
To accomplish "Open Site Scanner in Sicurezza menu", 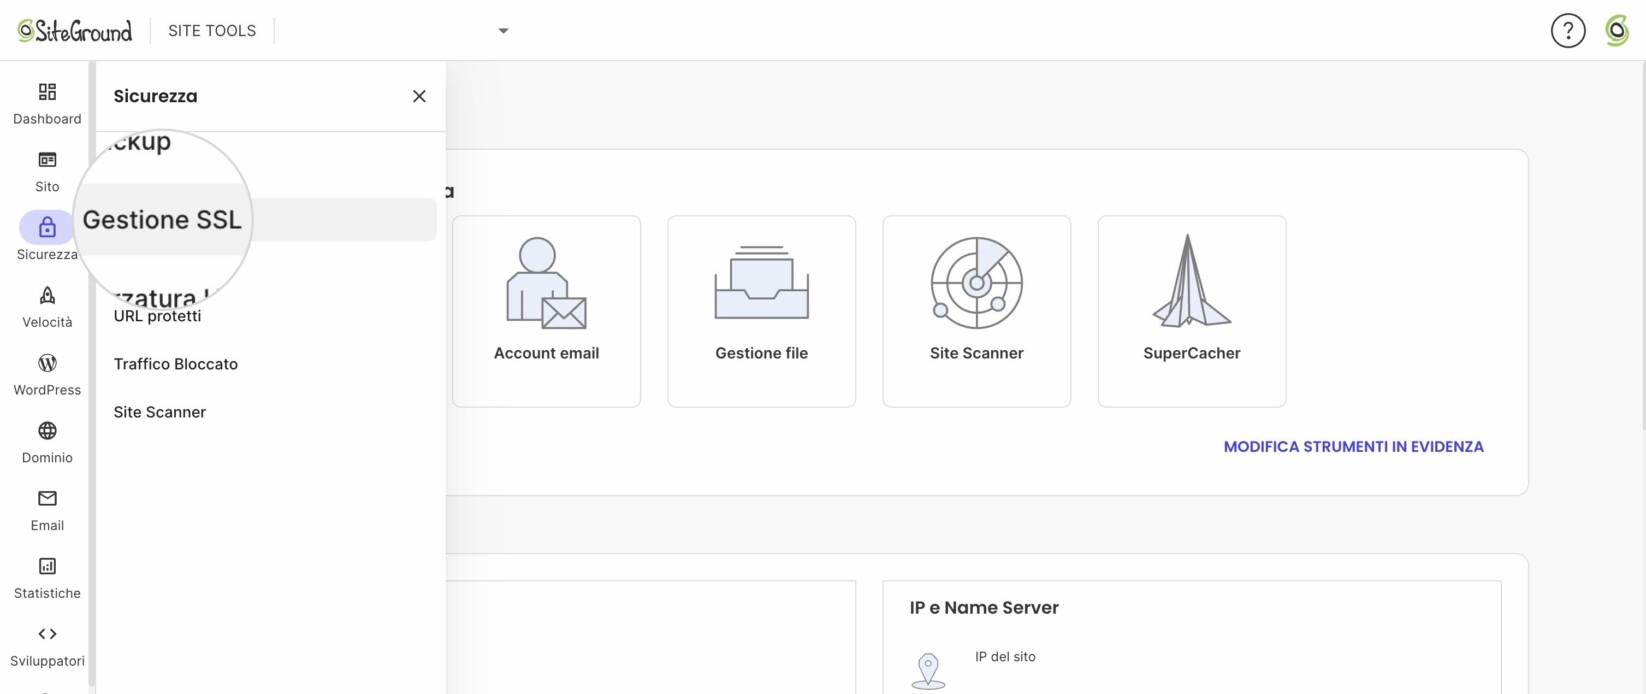I will pyautogui.click(x=160, y=412).
